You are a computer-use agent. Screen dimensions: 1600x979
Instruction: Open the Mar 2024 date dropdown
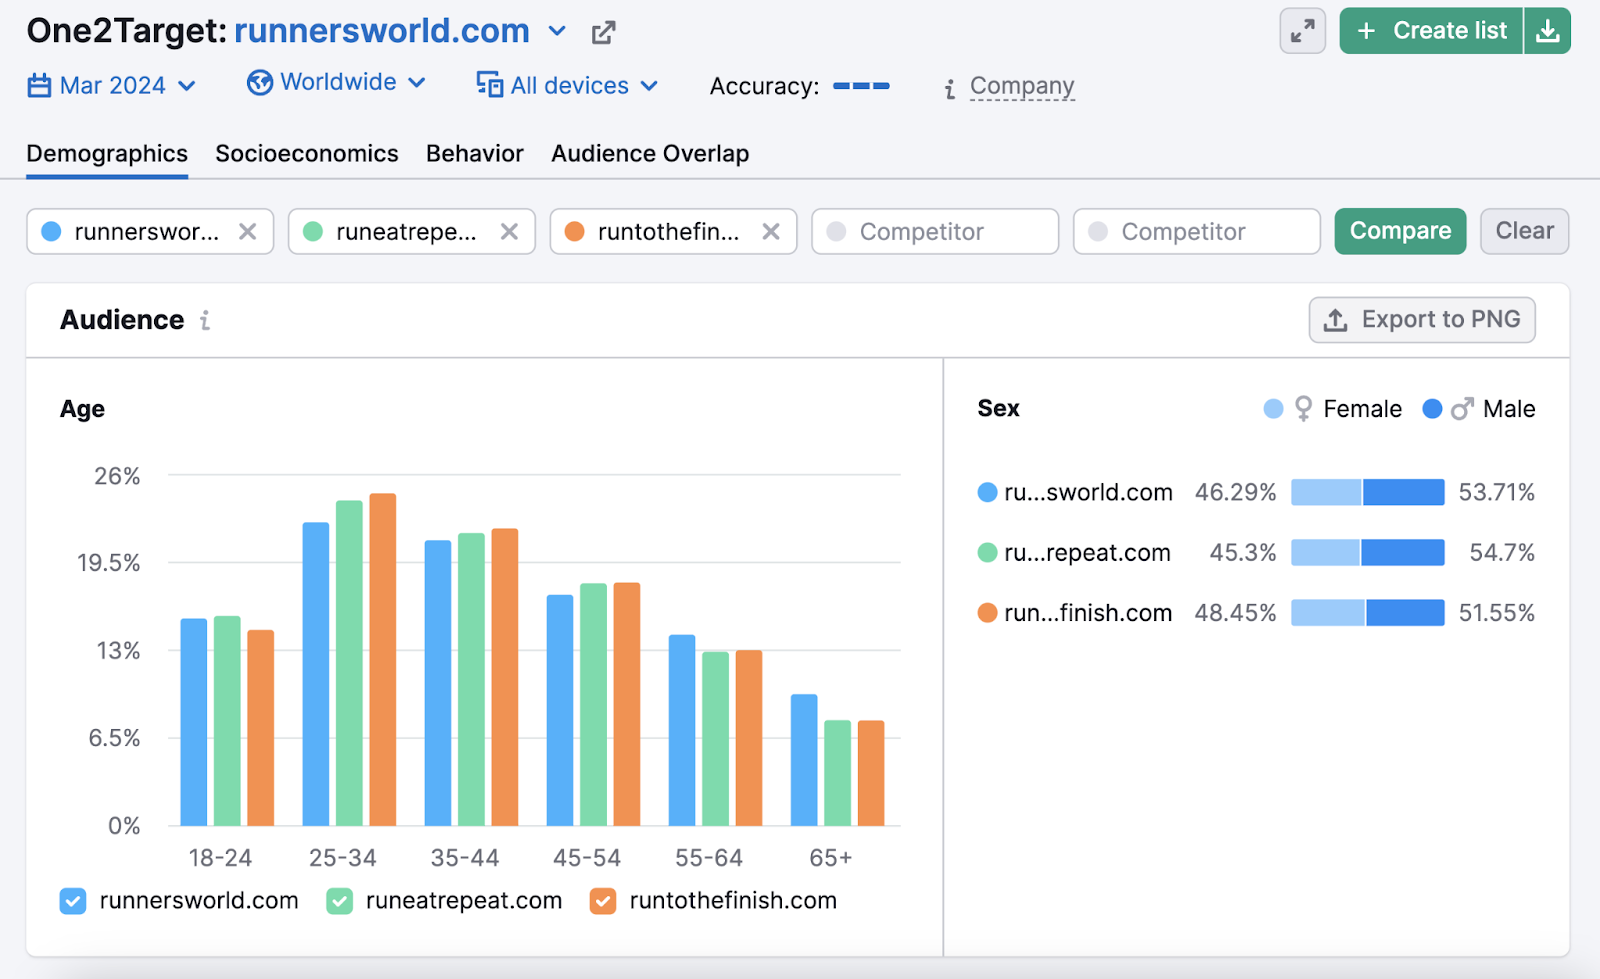click(x=111, y=86)
